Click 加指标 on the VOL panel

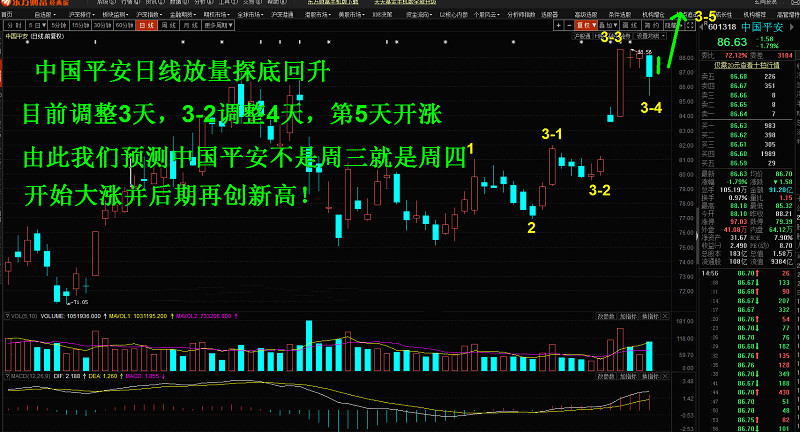[x=629, y=316]
